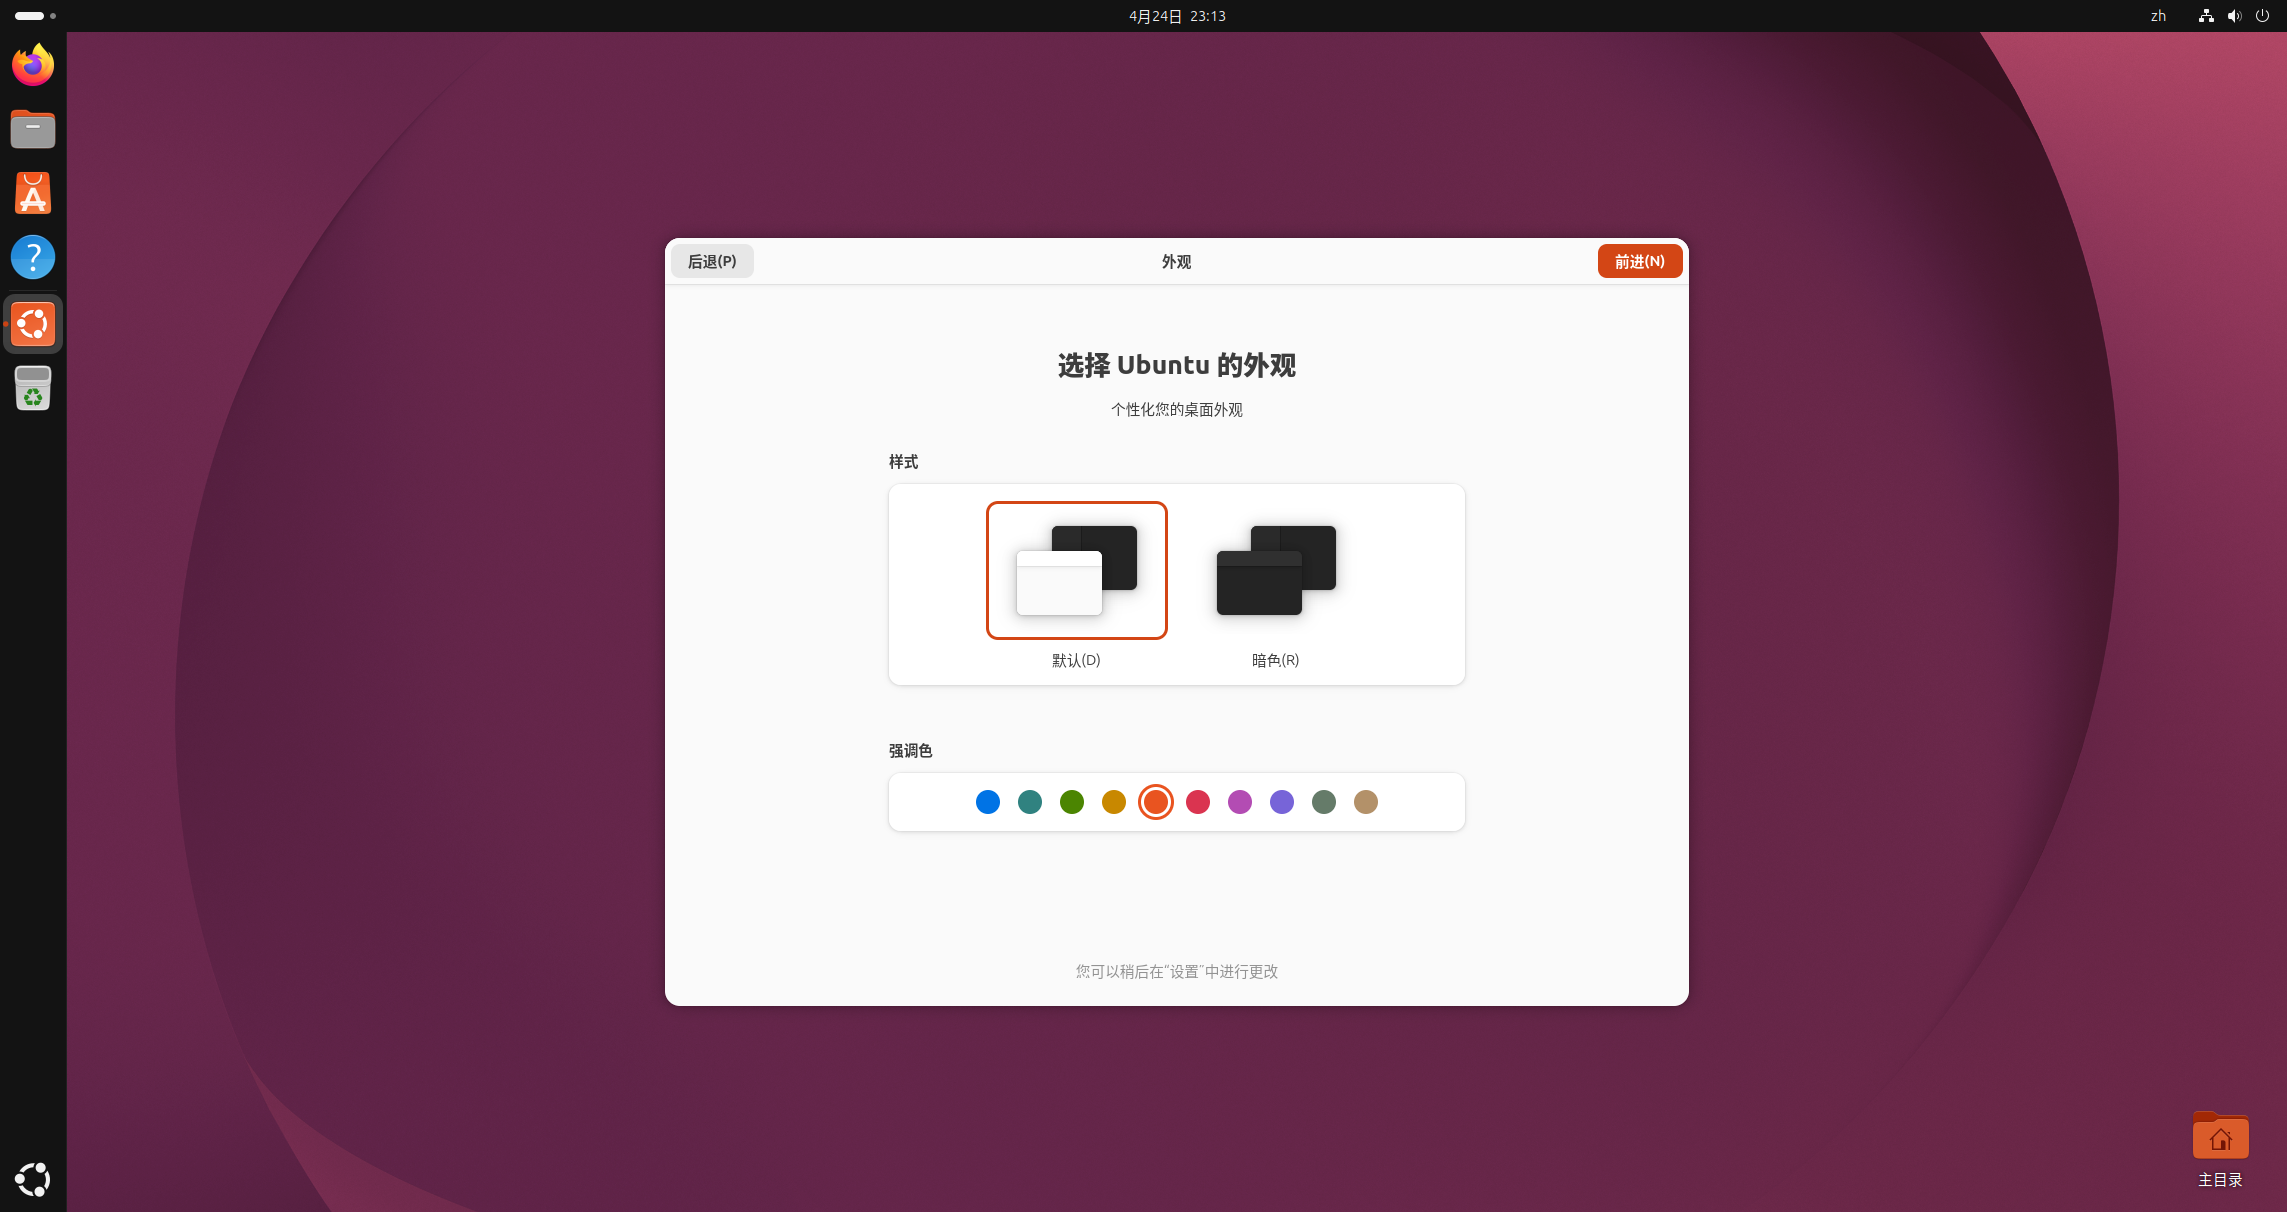
Task: Open the Help question mark icon
Action: 33,257
